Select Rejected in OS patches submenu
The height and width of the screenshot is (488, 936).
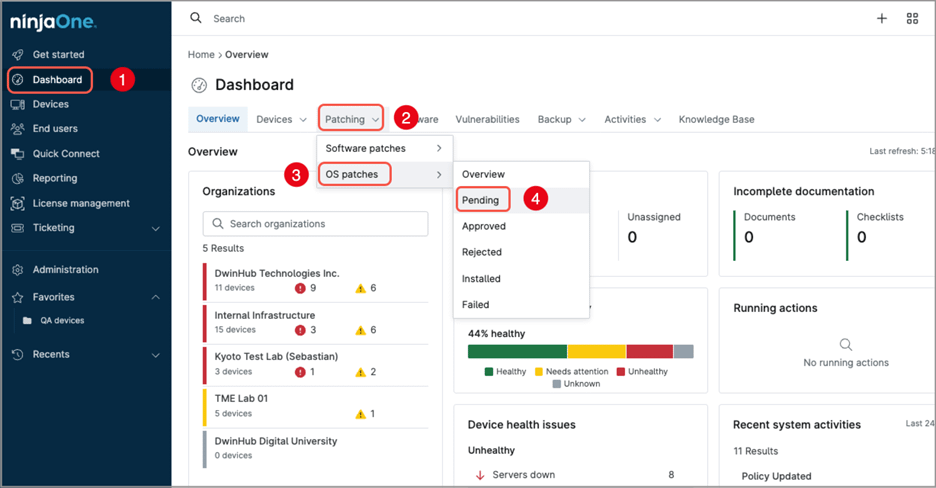[521, 252]
